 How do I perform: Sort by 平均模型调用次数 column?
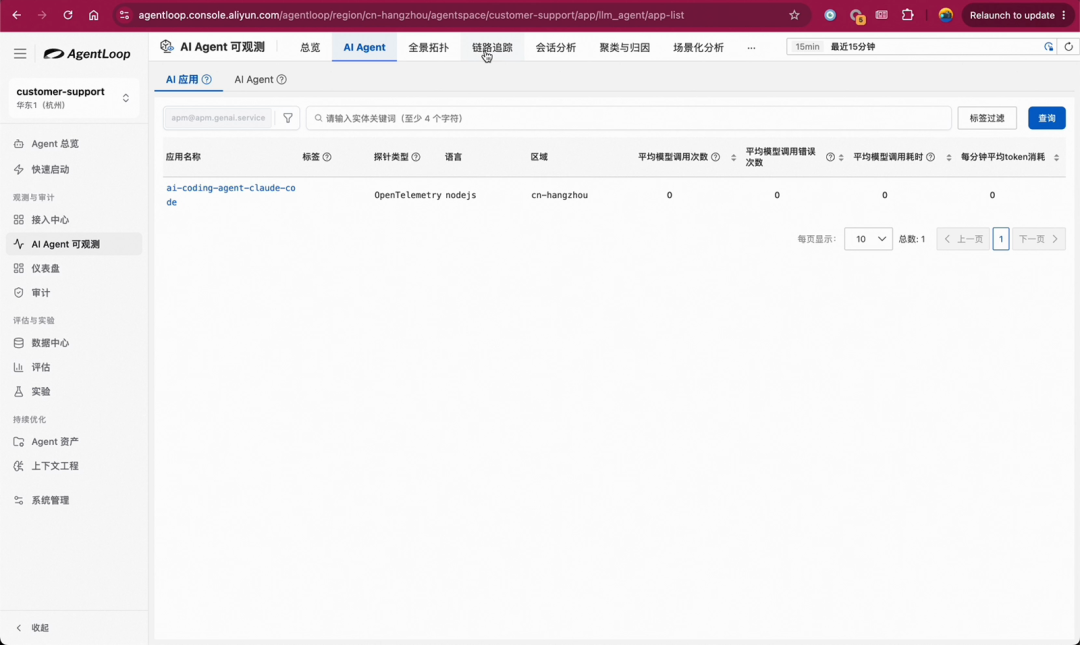[x=733, y=158]
